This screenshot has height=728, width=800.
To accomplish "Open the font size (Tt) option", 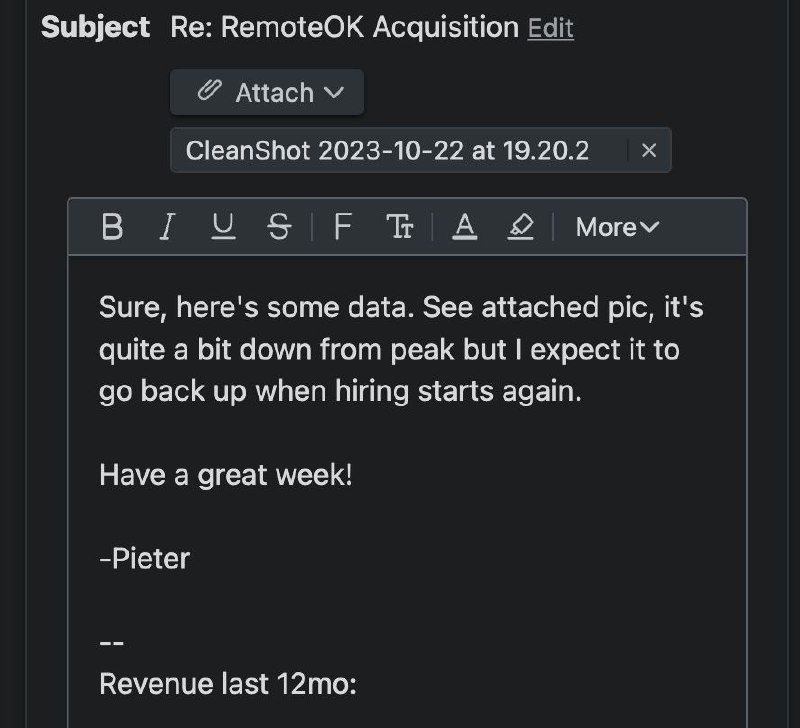I will [x=399, y=227].
